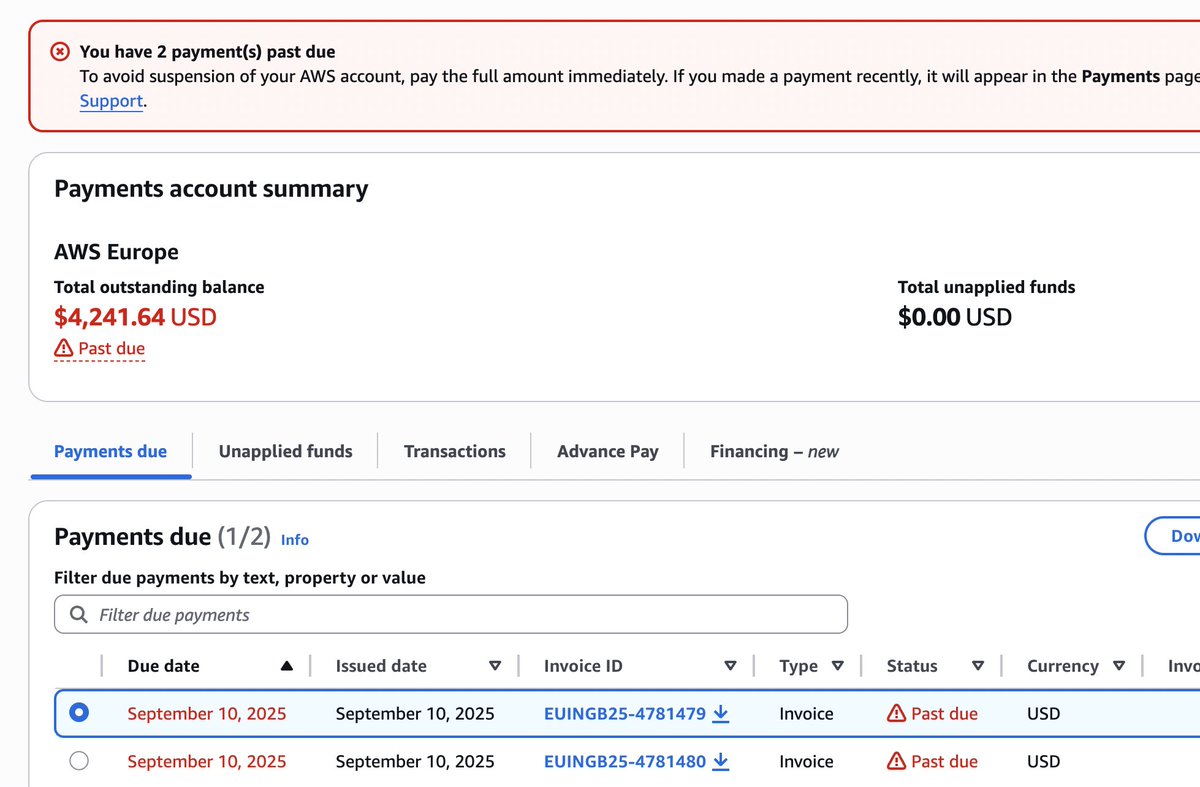Click the Due date column header text

163,666
